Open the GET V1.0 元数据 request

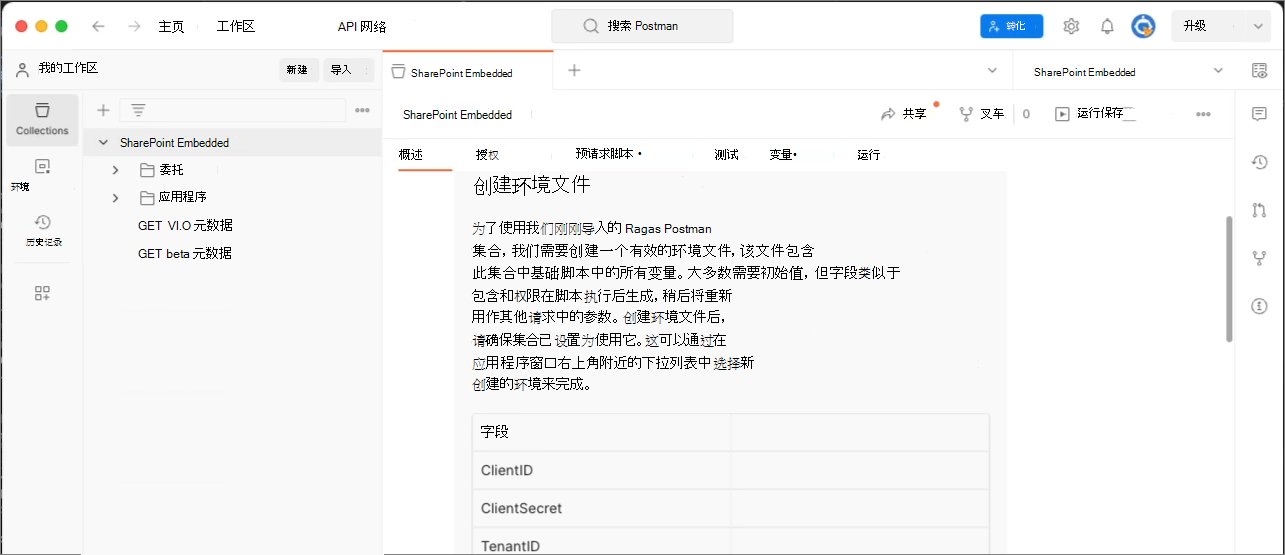point(185,226)
